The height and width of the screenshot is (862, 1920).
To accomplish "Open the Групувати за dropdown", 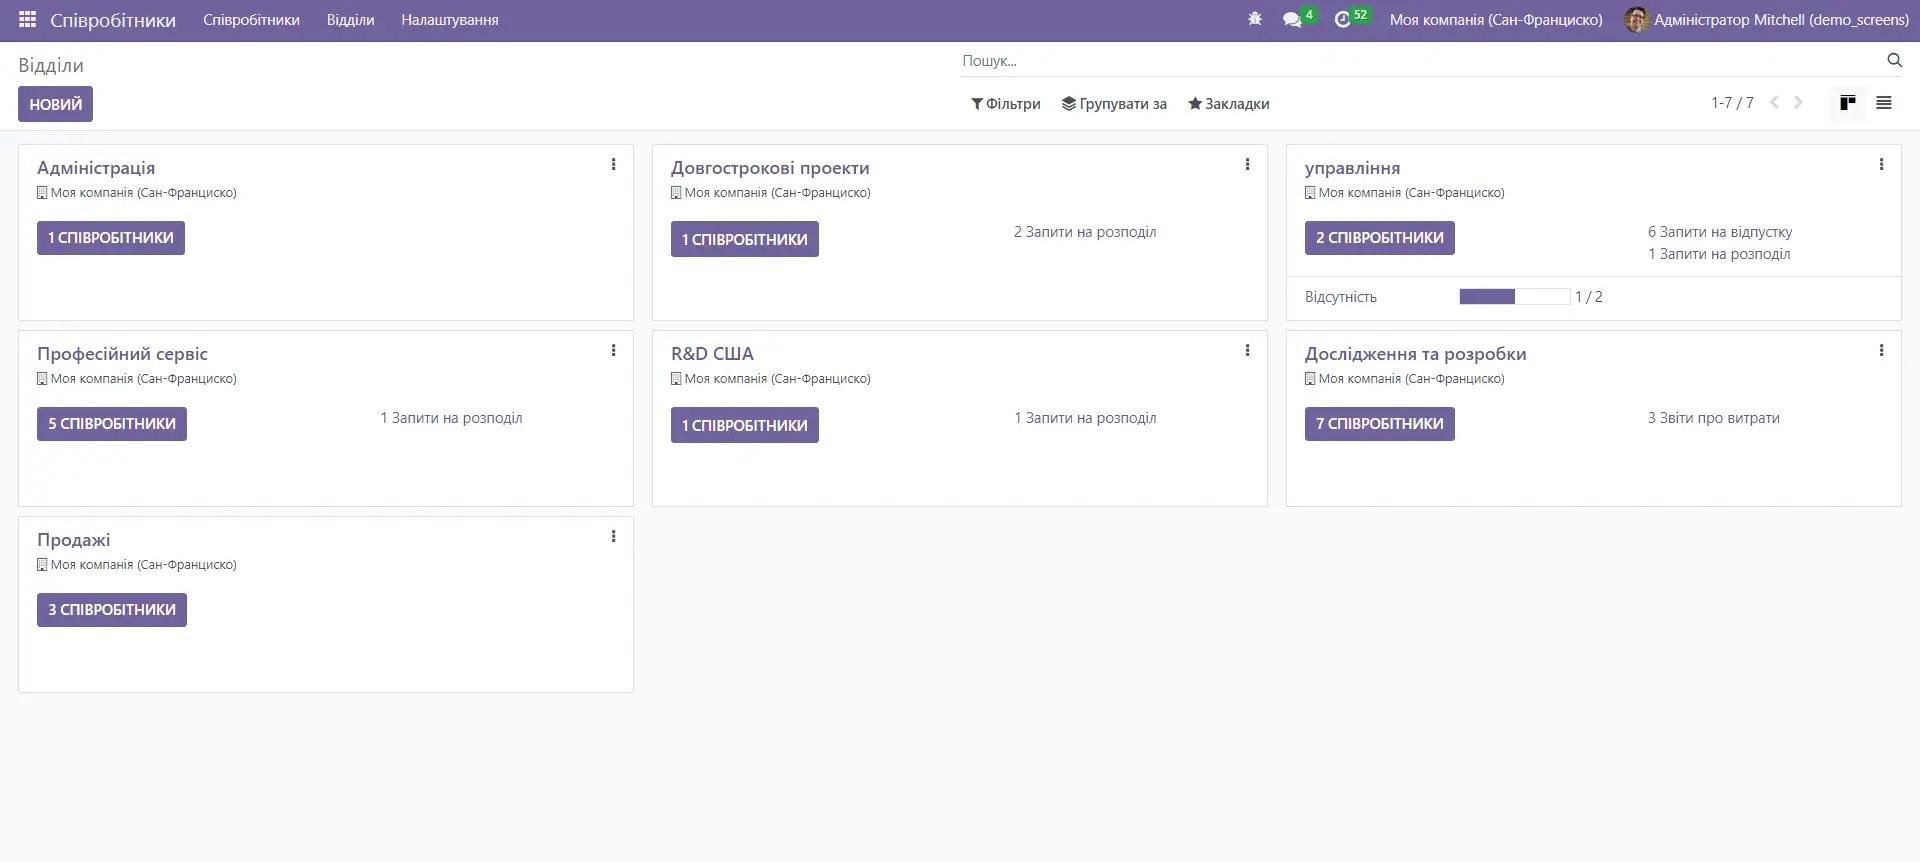I will pos(1114,104).
